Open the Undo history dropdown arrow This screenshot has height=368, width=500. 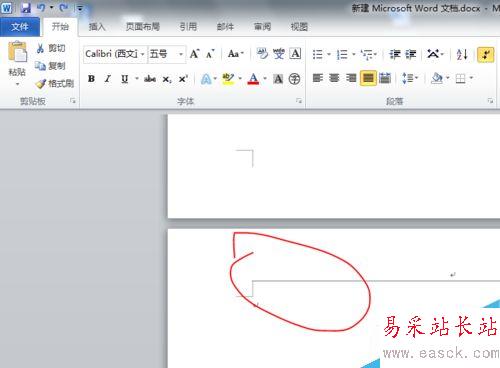point(52,7)
